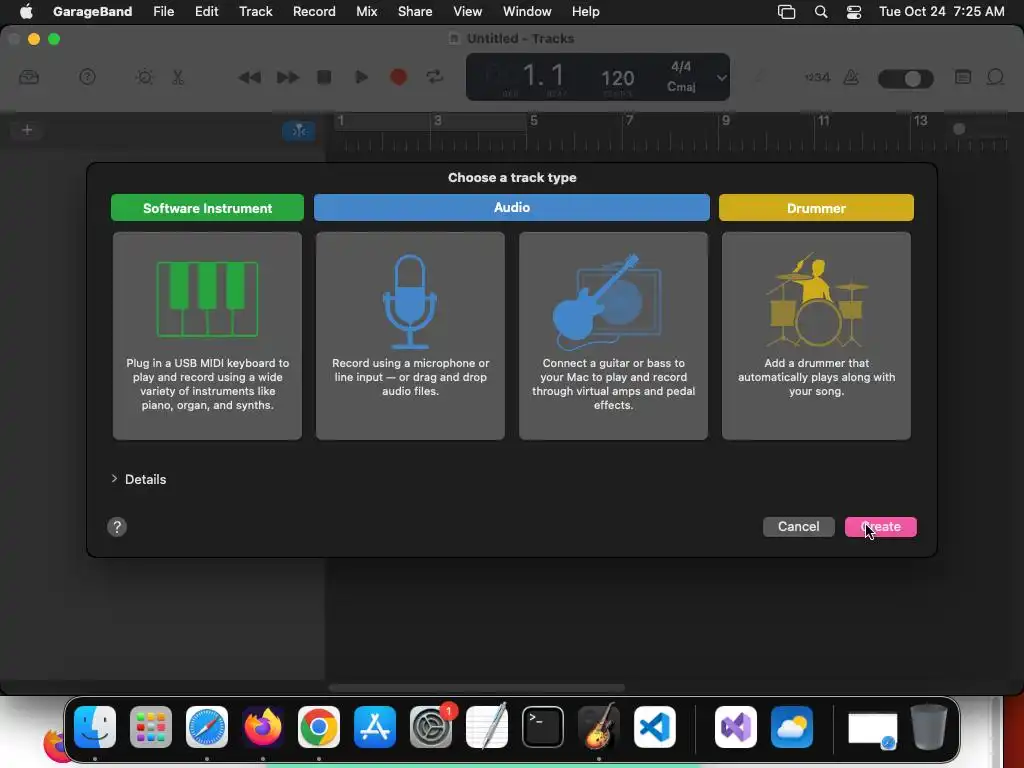Select the Drummer track card

click(816, 336)
